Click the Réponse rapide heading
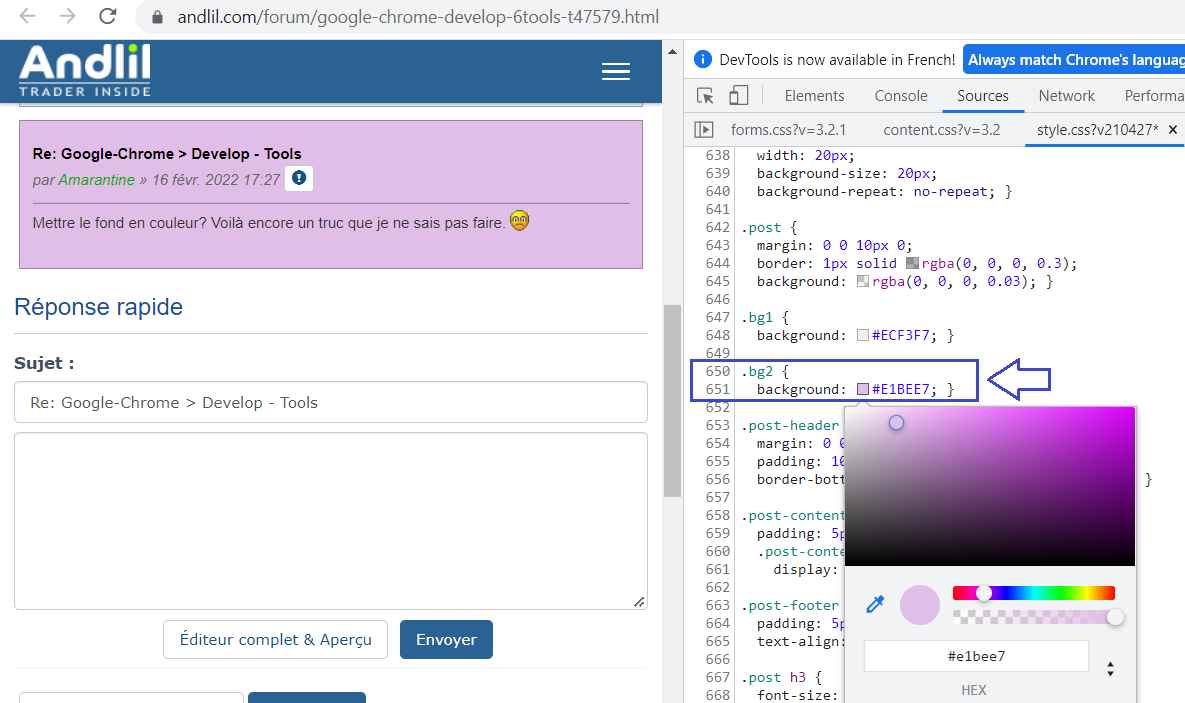The width and height of the screenshot is (1185, 703). [x=98, y=307]
